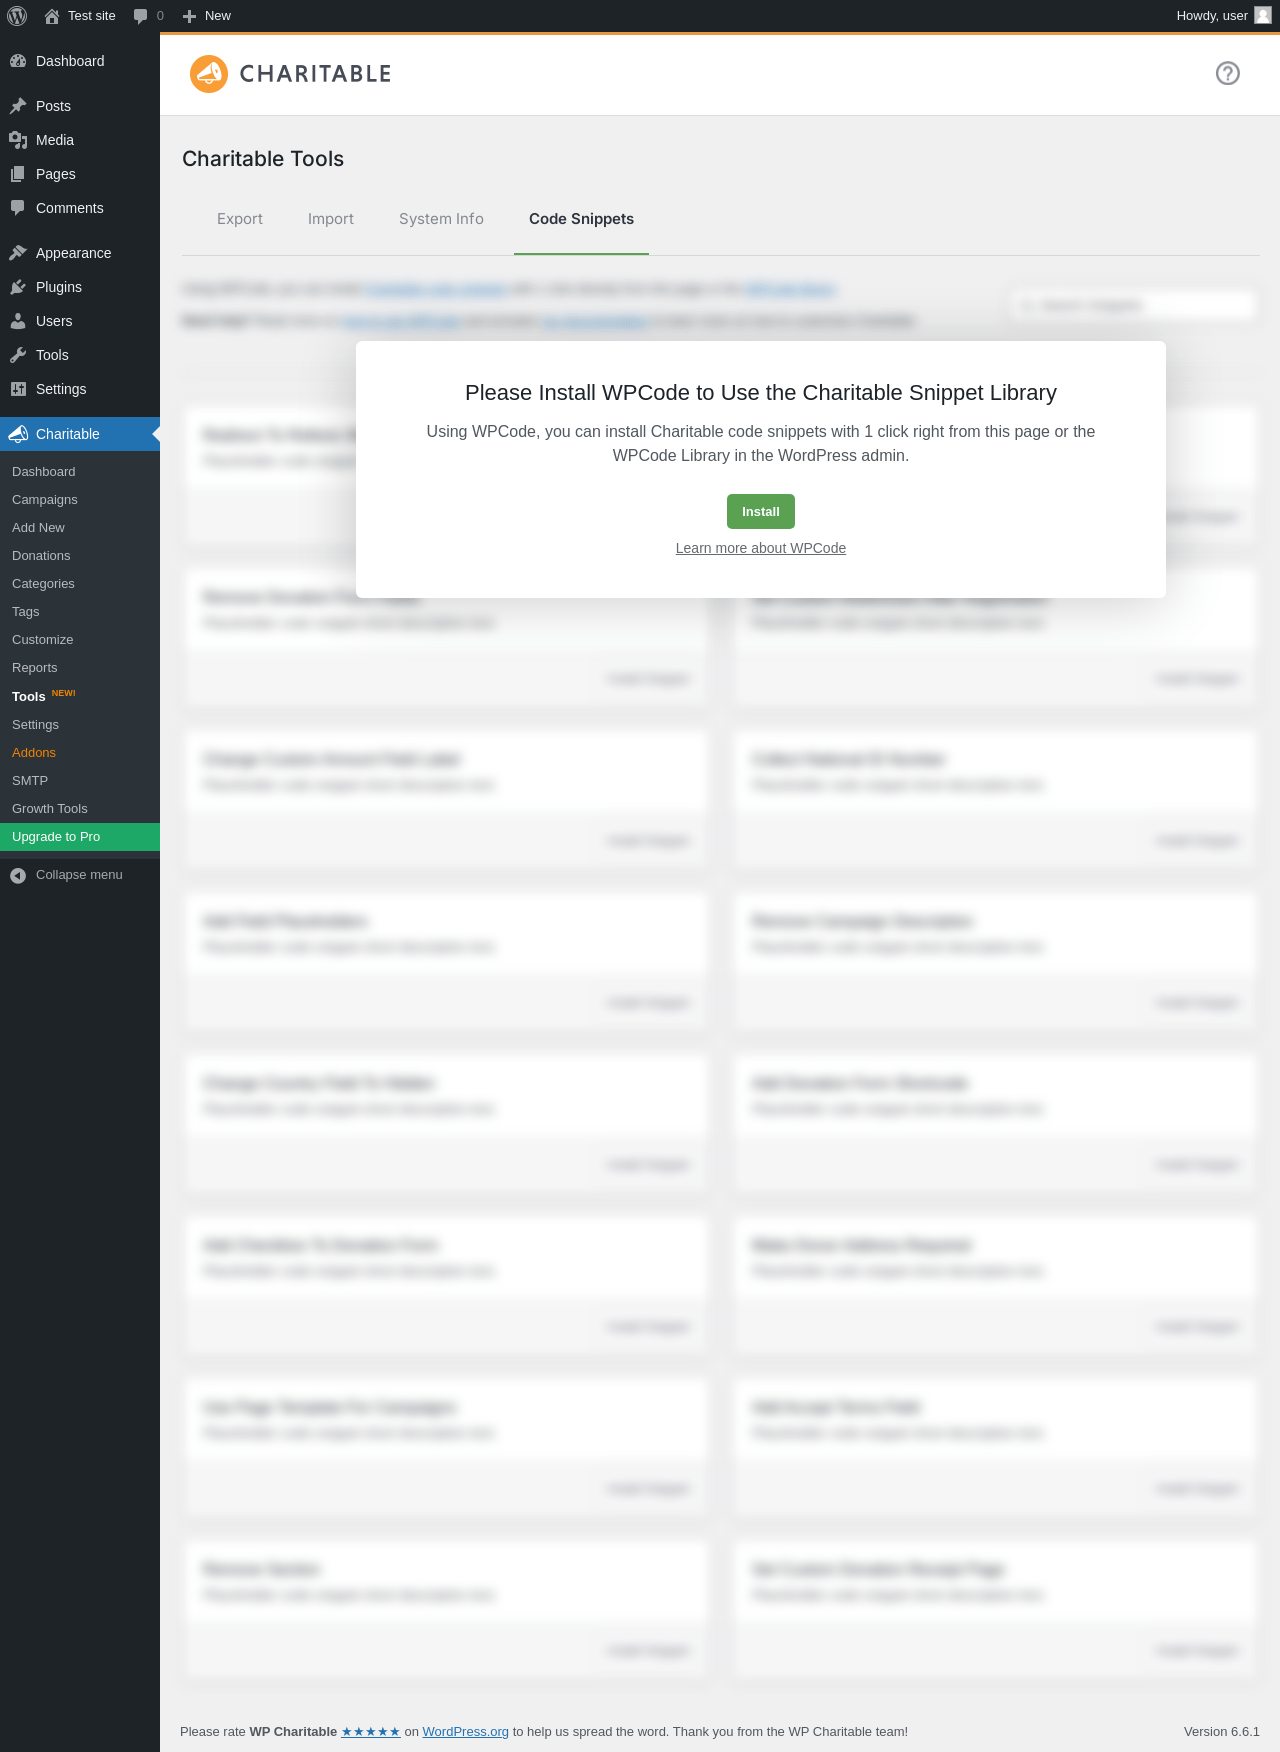
Task: Click the New label in admin bar
Action: [x=218, y=16]
